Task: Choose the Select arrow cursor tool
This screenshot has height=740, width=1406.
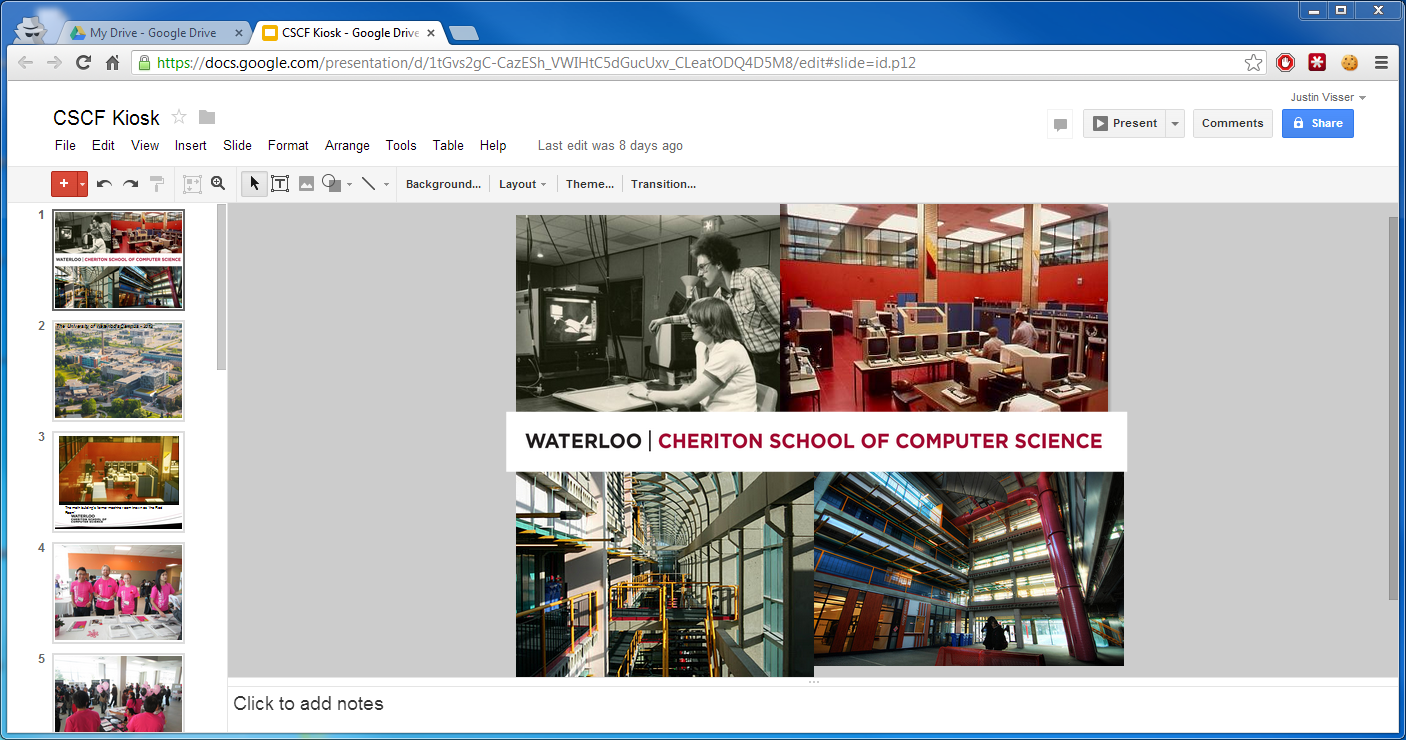Action: point(254,184)
